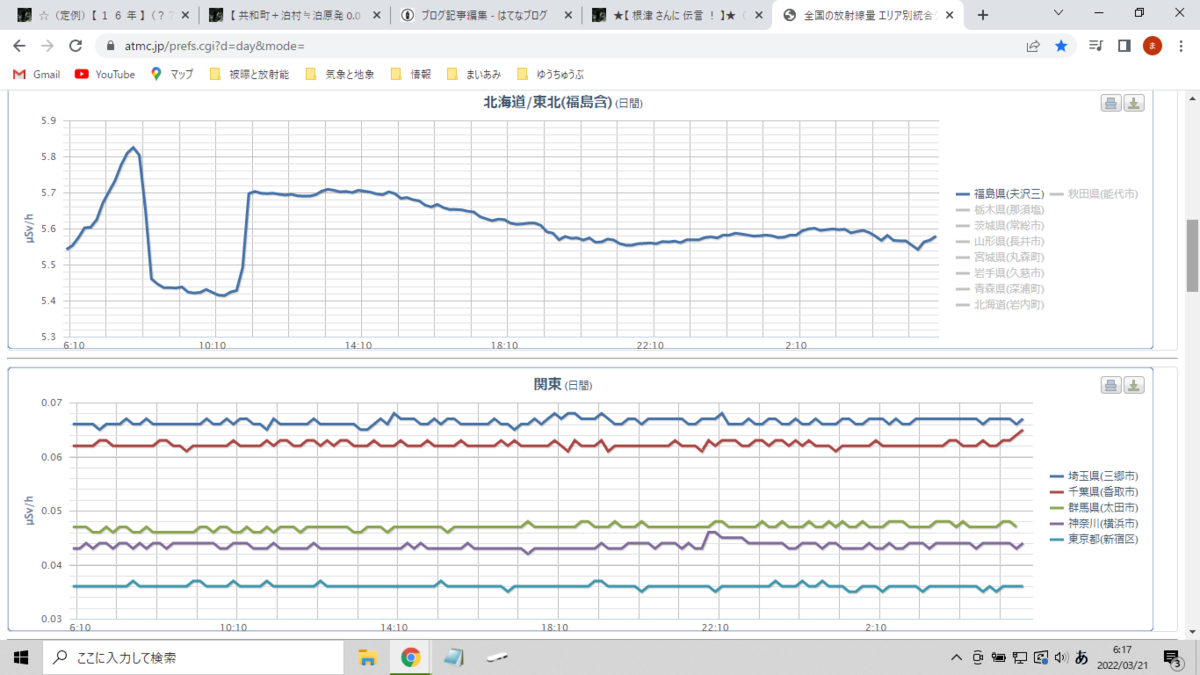Toggle 群馬県(太田市) legend entry
The width and height of the screenshot is (1200, 675).
[x=1094, y=508]
